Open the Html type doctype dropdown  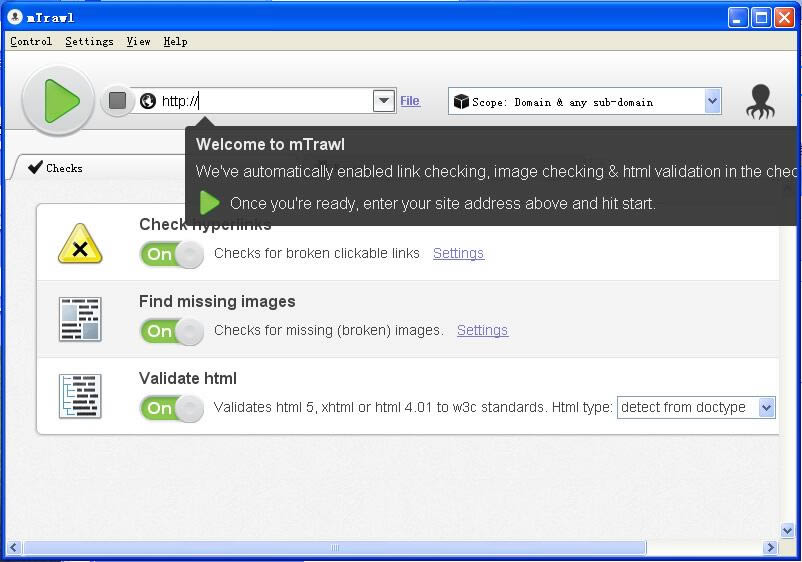[766, 407]
